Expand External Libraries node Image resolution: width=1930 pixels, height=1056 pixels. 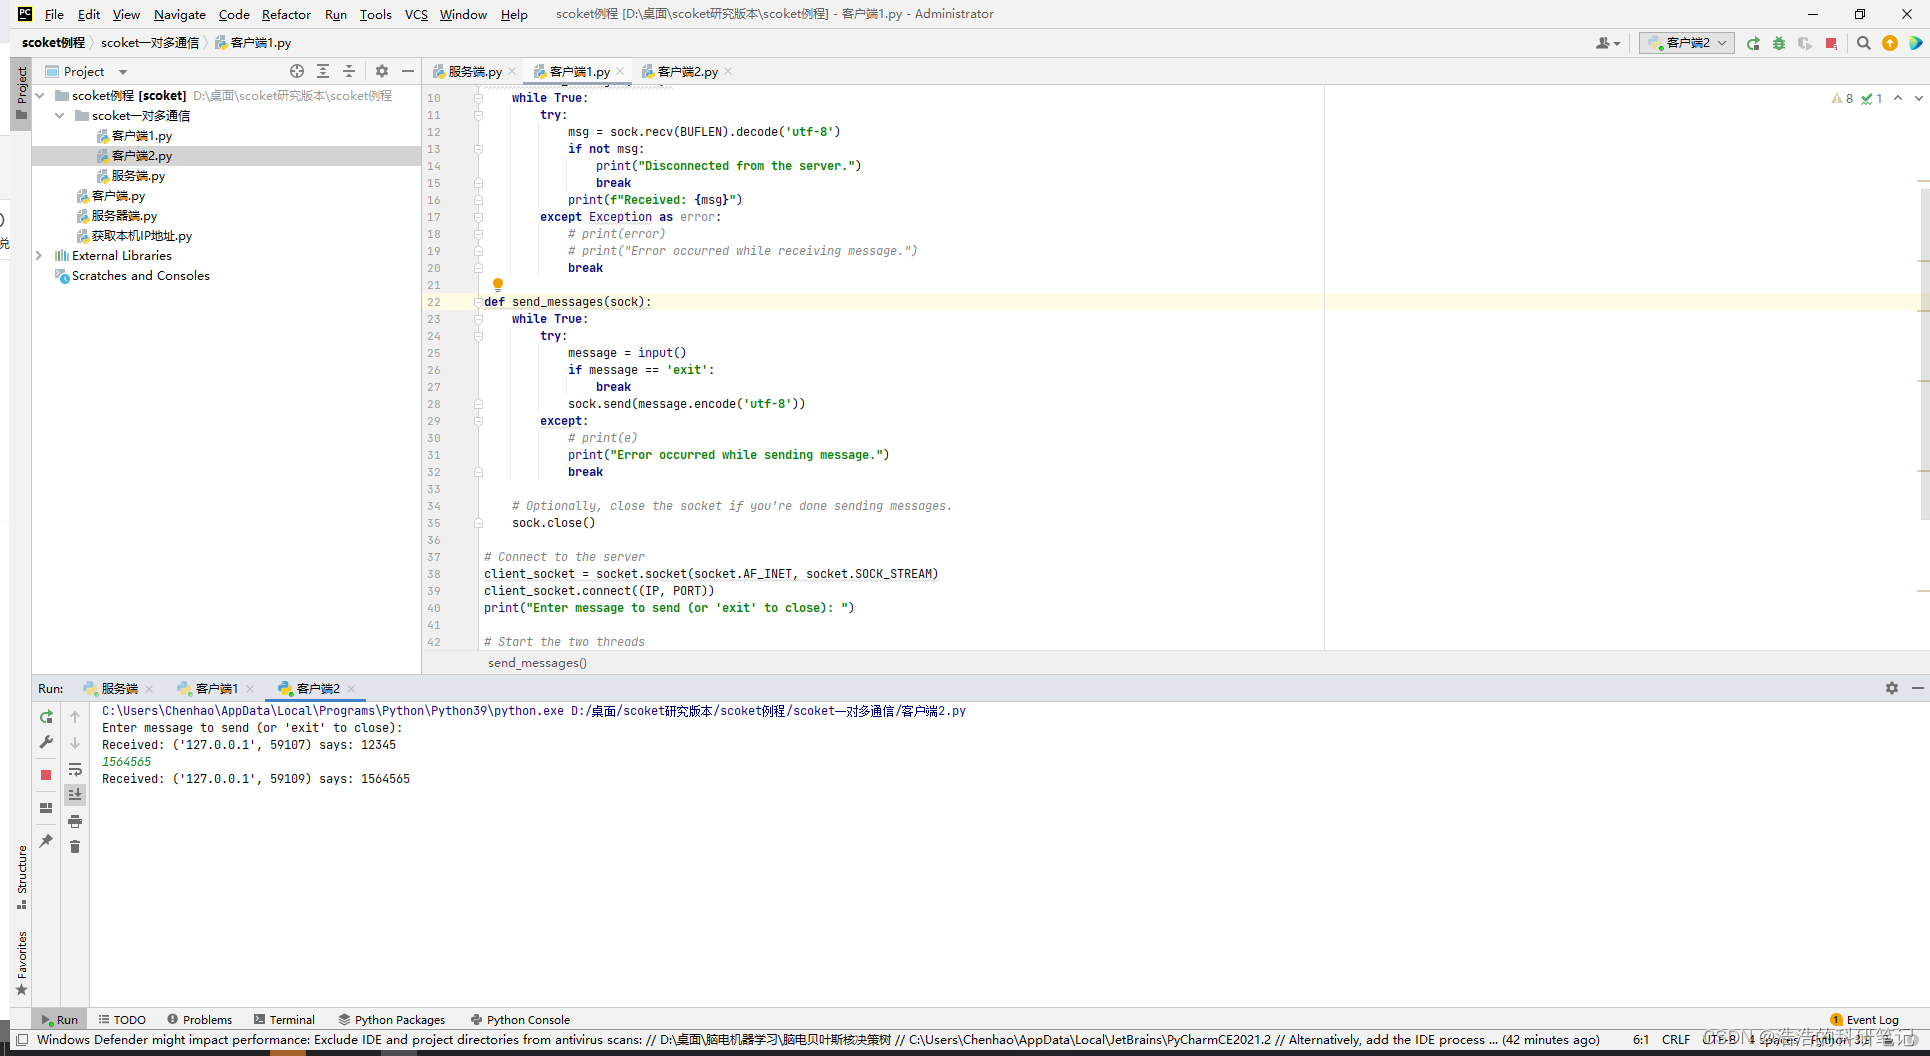pyautogui.click(x=40, y=256)
